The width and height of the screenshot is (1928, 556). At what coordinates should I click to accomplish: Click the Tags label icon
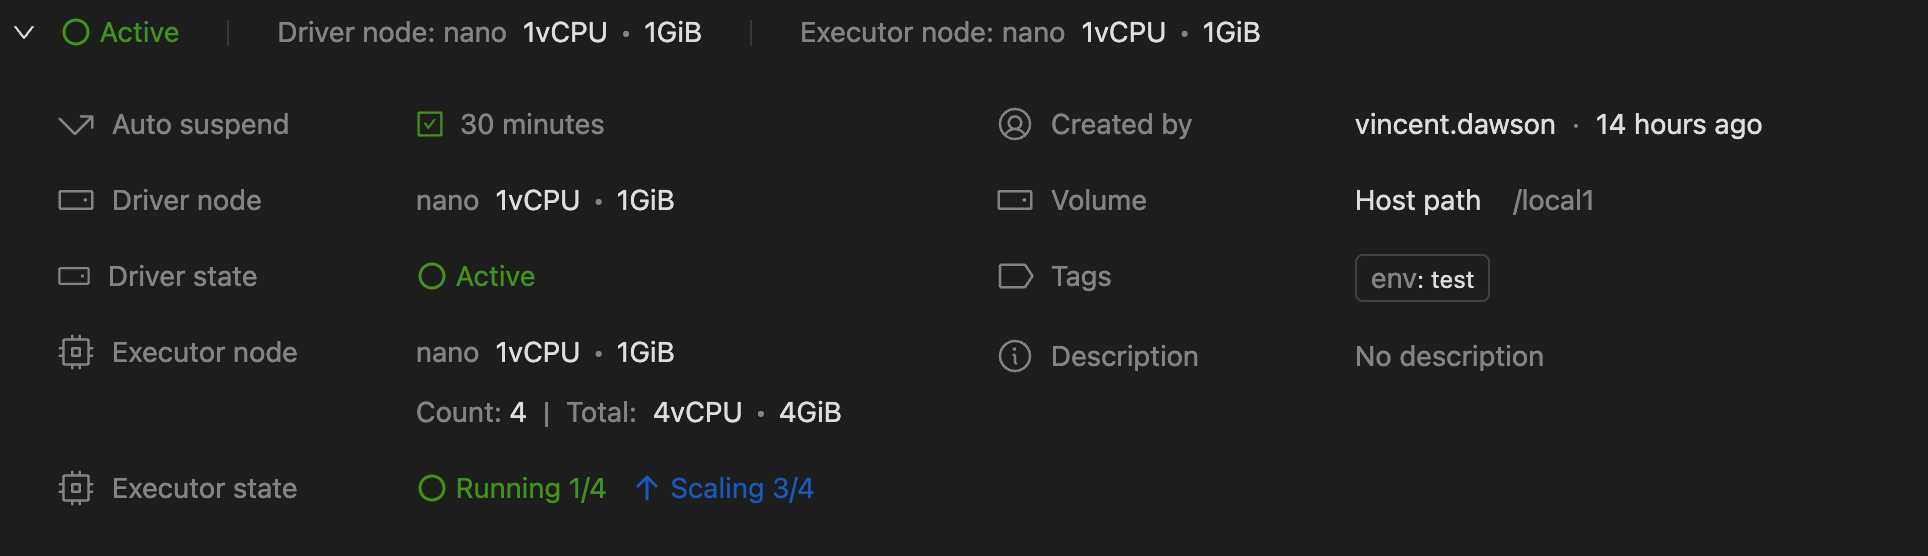point(1016,277)
